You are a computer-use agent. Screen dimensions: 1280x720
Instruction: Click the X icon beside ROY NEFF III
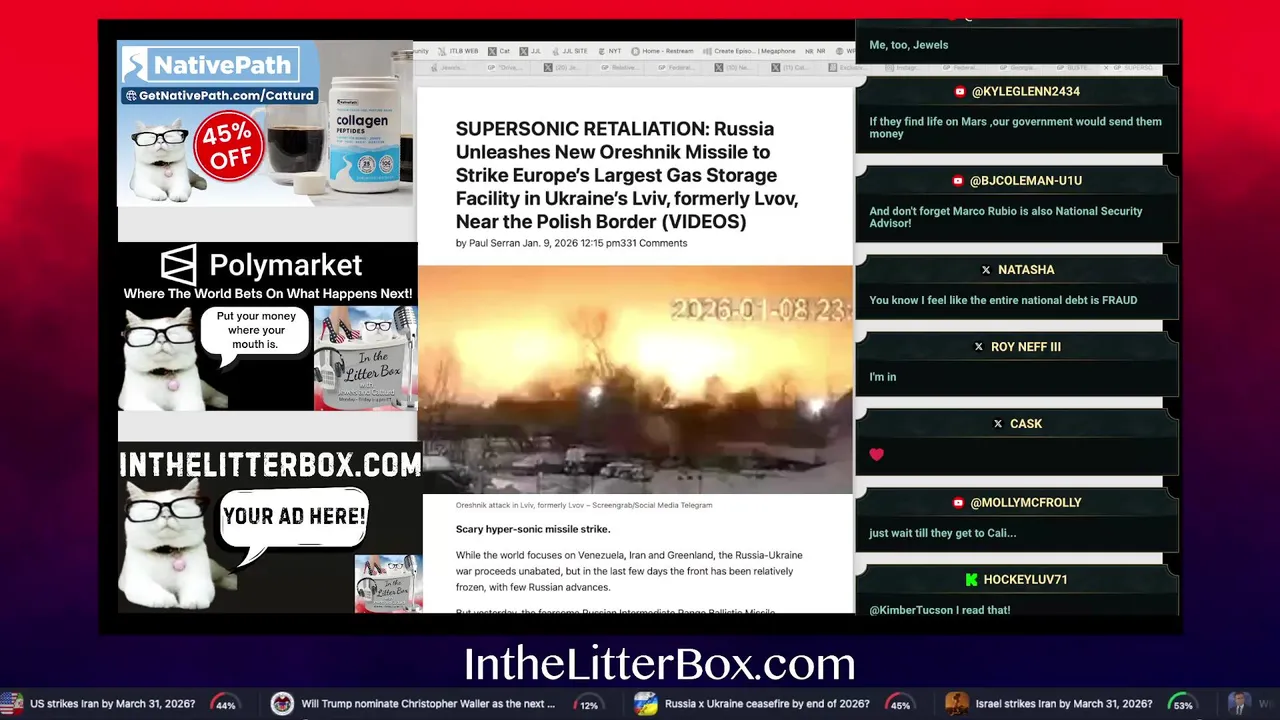pos(979,347)
